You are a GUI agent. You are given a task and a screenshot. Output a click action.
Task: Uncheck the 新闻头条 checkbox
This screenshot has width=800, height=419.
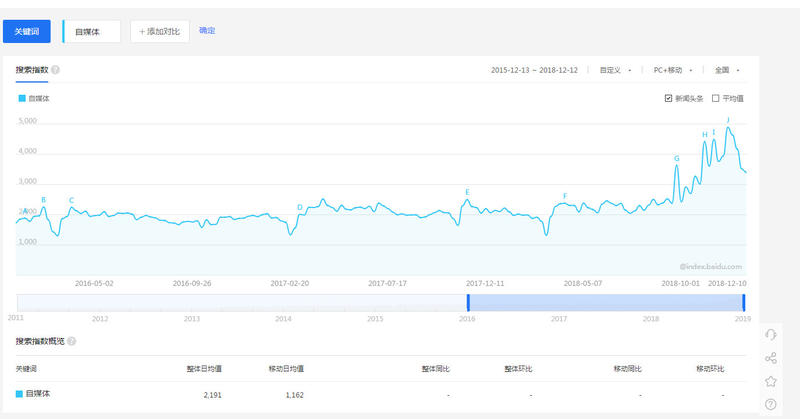[x=668, y=98]
